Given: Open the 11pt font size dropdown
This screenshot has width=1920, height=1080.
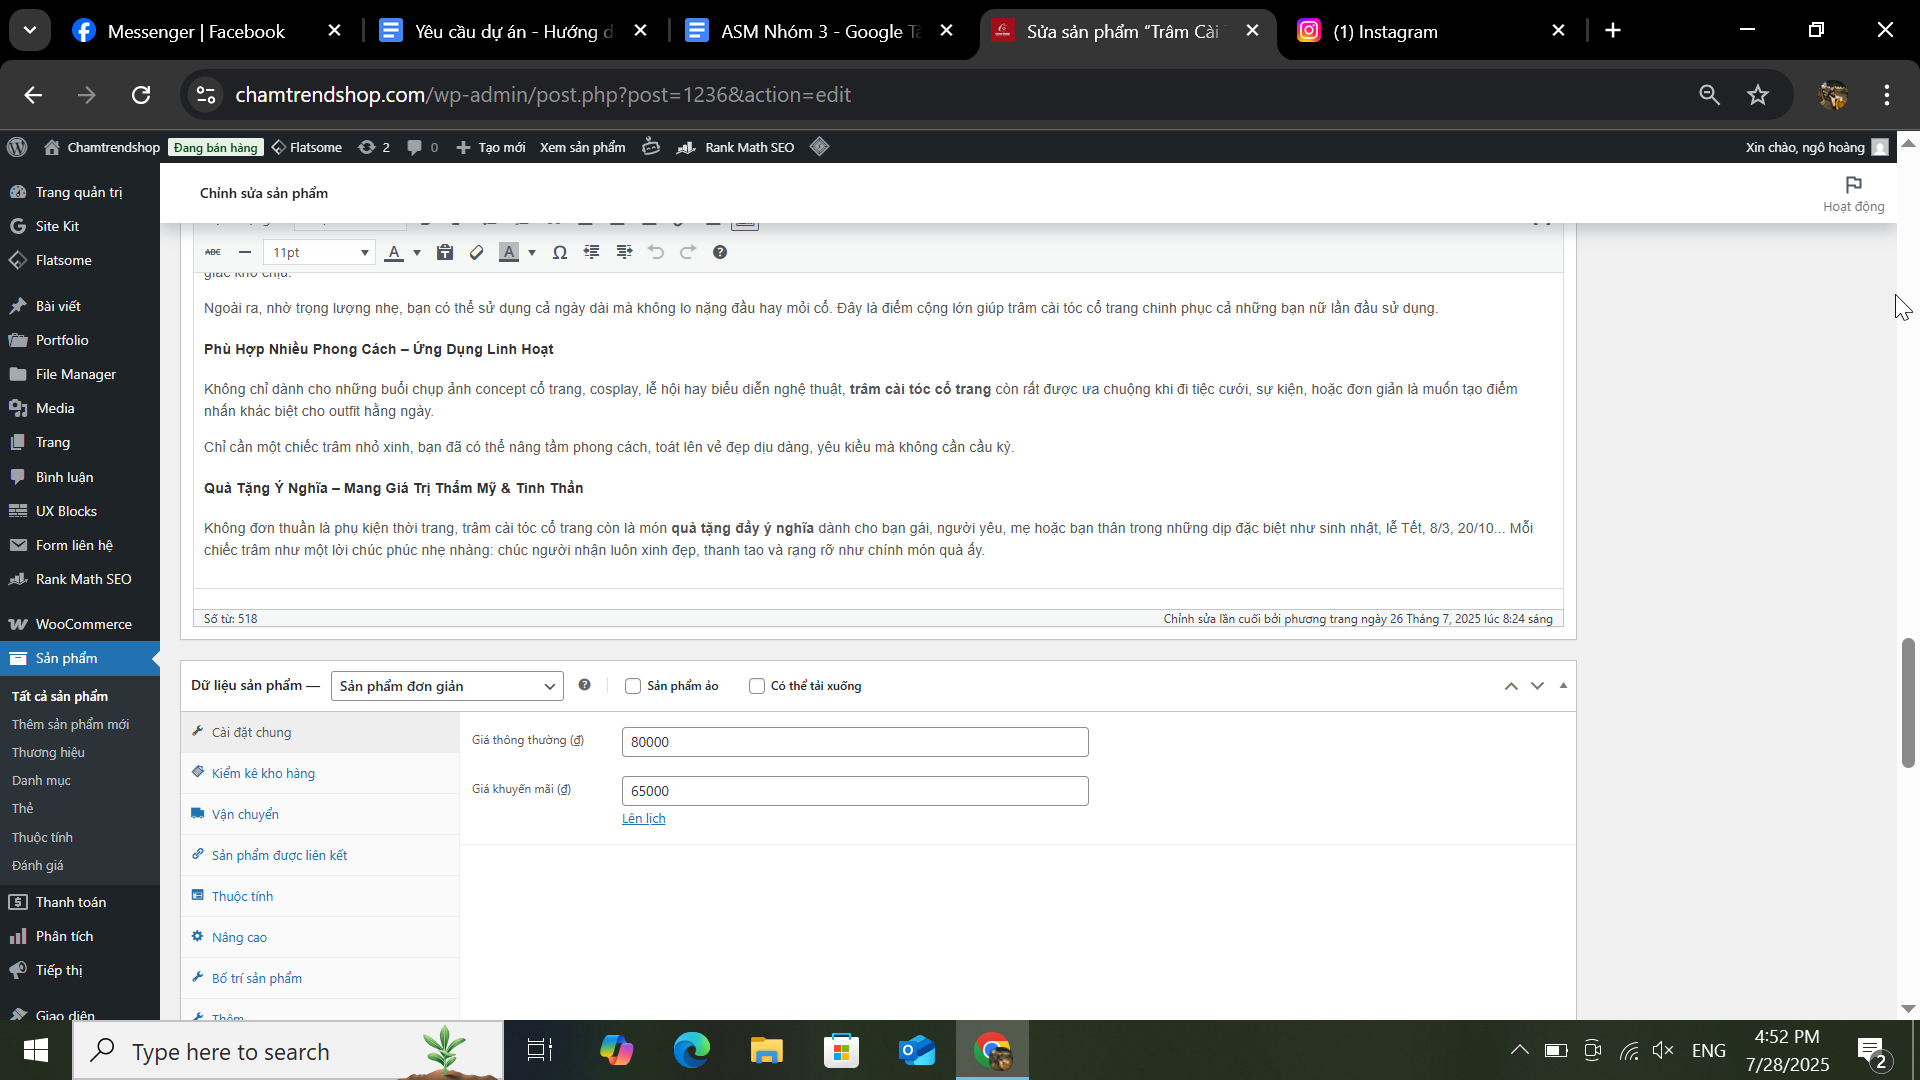Looking at the screenshot, I should pos(320,252).
